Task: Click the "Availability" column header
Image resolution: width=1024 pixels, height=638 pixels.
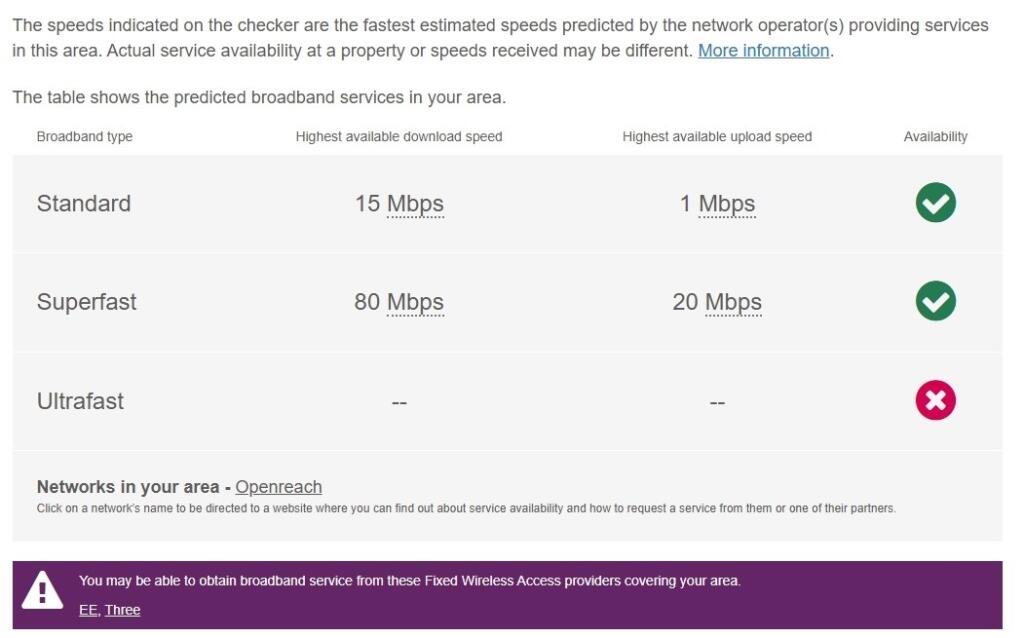Action: click(x=937, y=137)
